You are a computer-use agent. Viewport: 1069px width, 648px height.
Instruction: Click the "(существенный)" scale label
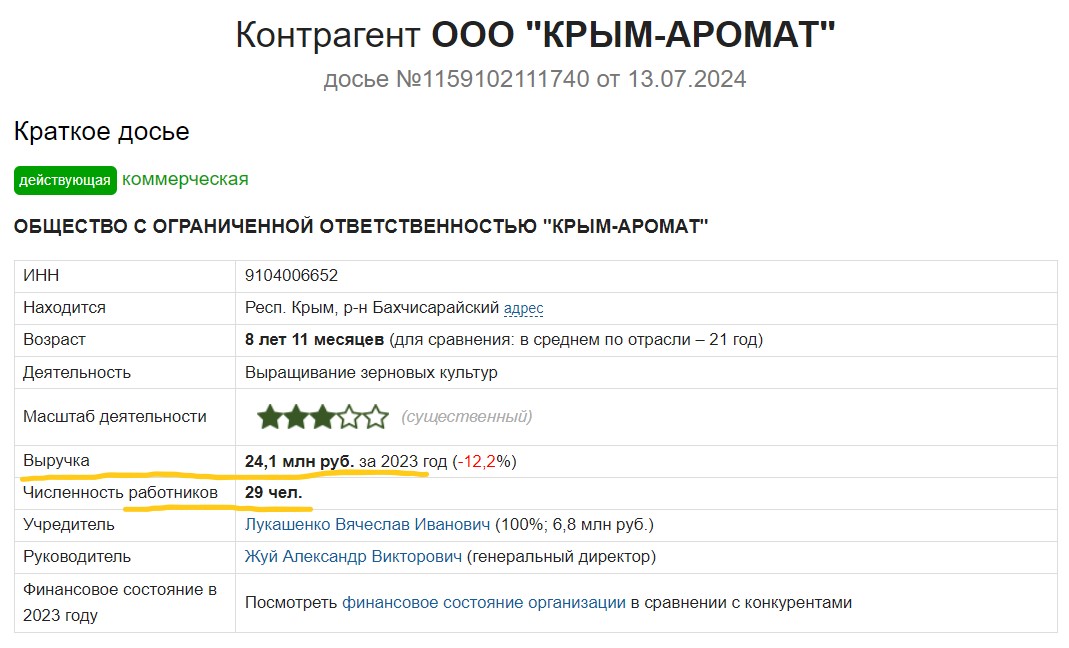(x=467, y=417)
